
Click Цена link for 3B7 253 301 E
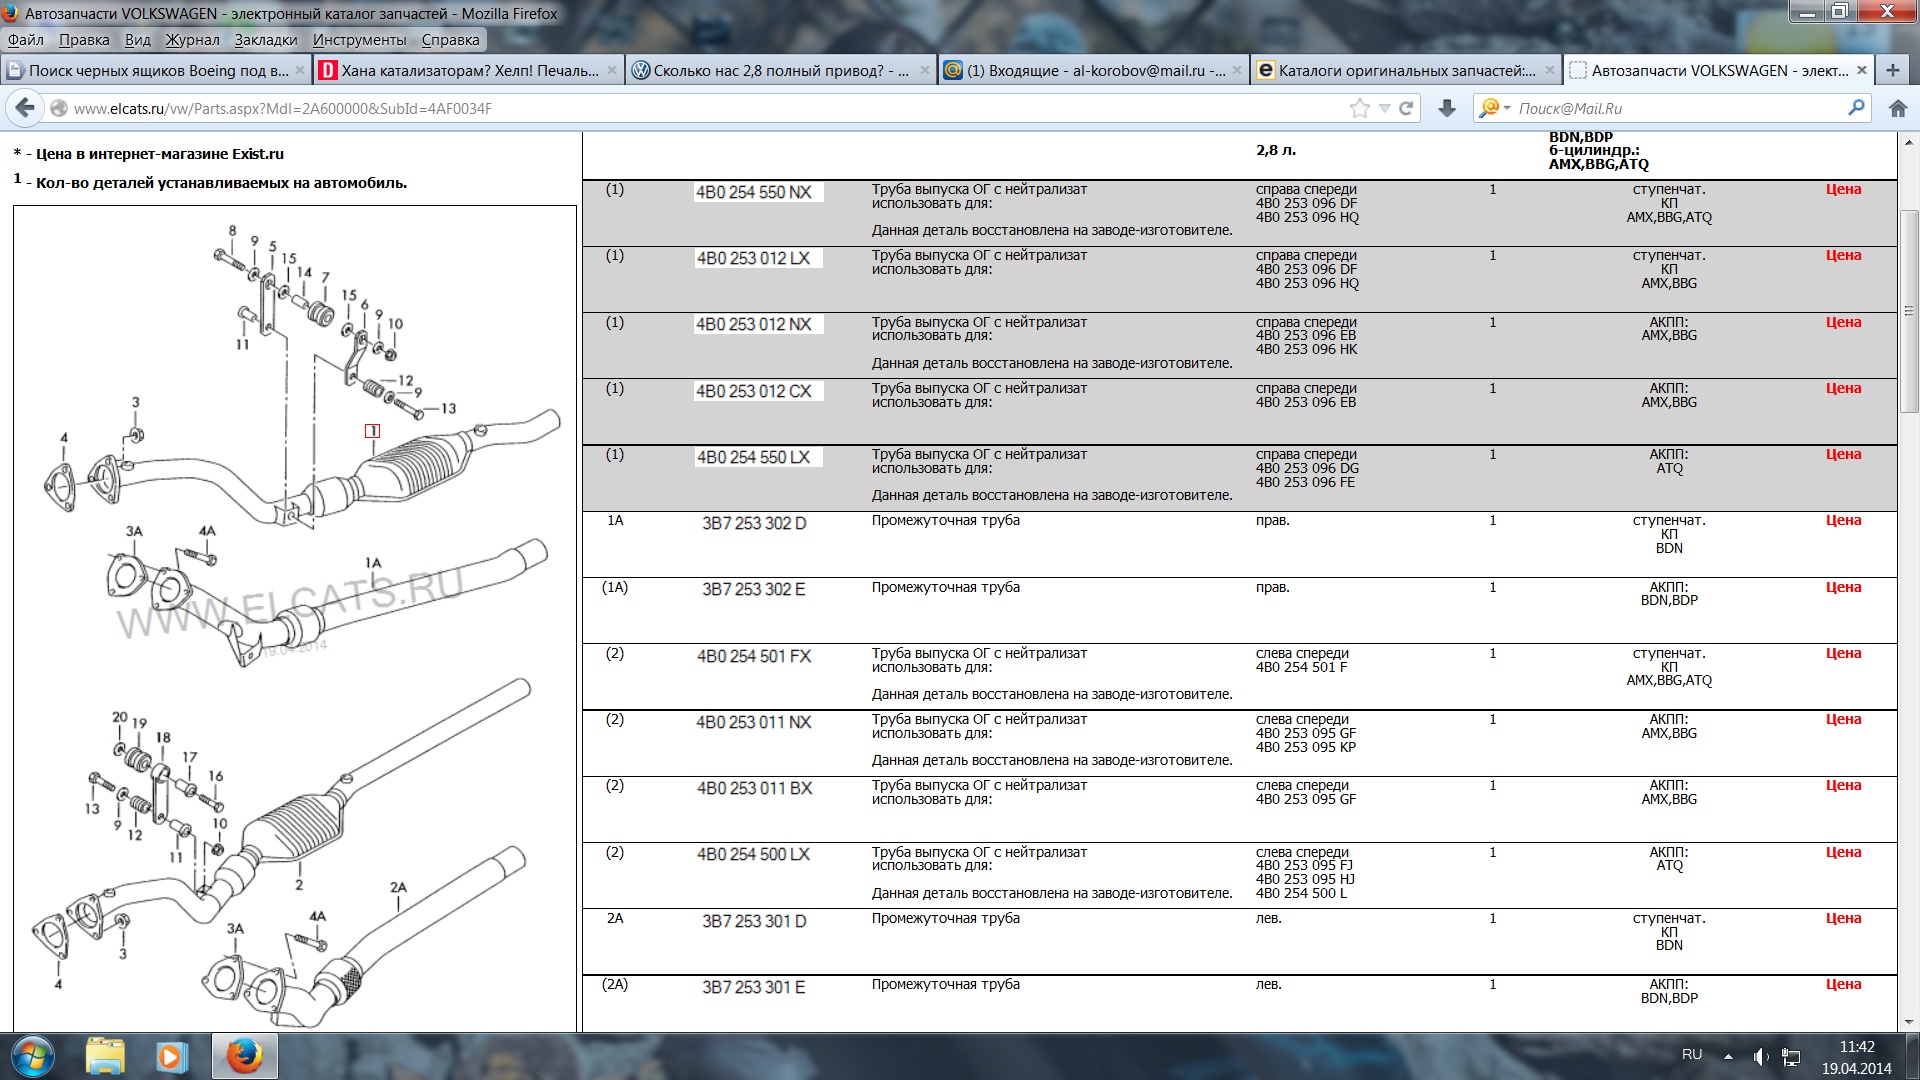[1843, 984]
